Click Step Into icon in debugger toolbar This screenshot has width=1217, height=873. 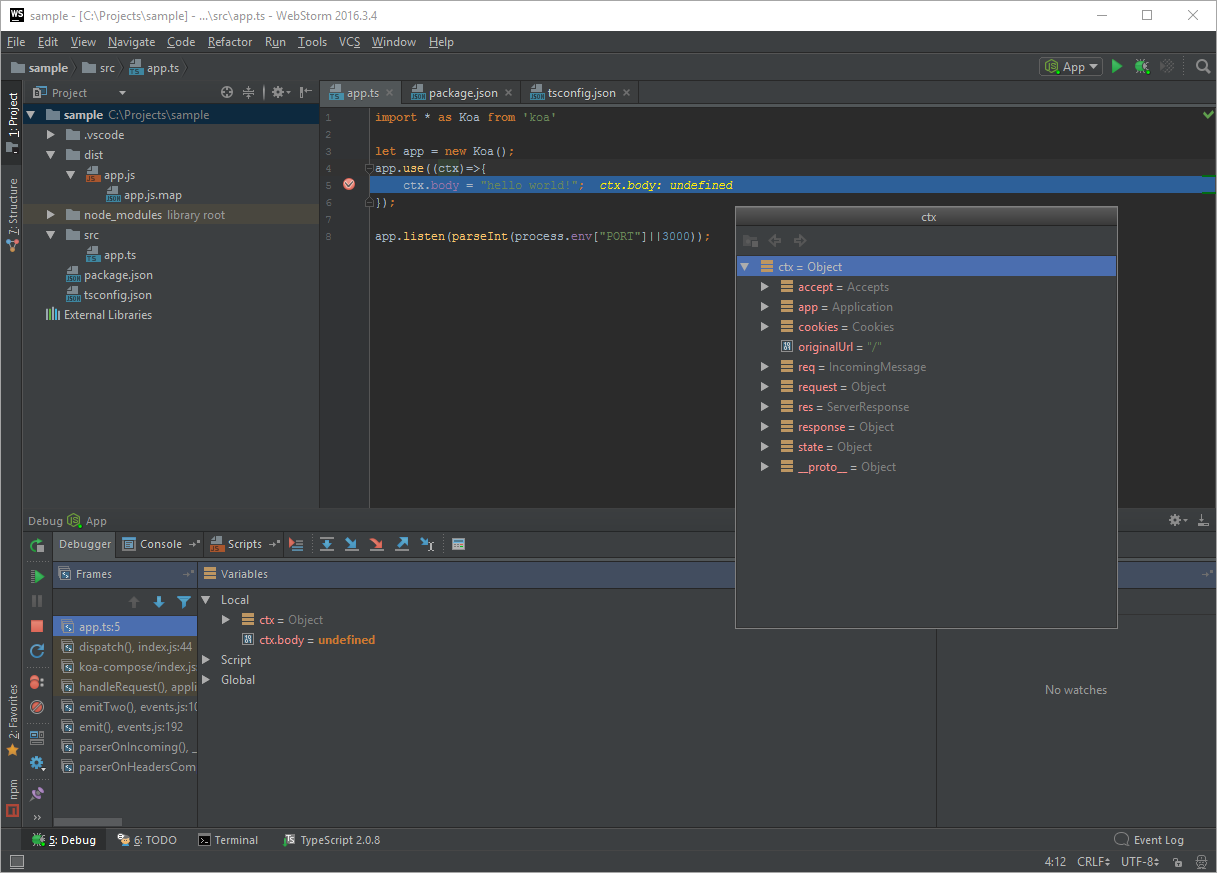[352, 544]
